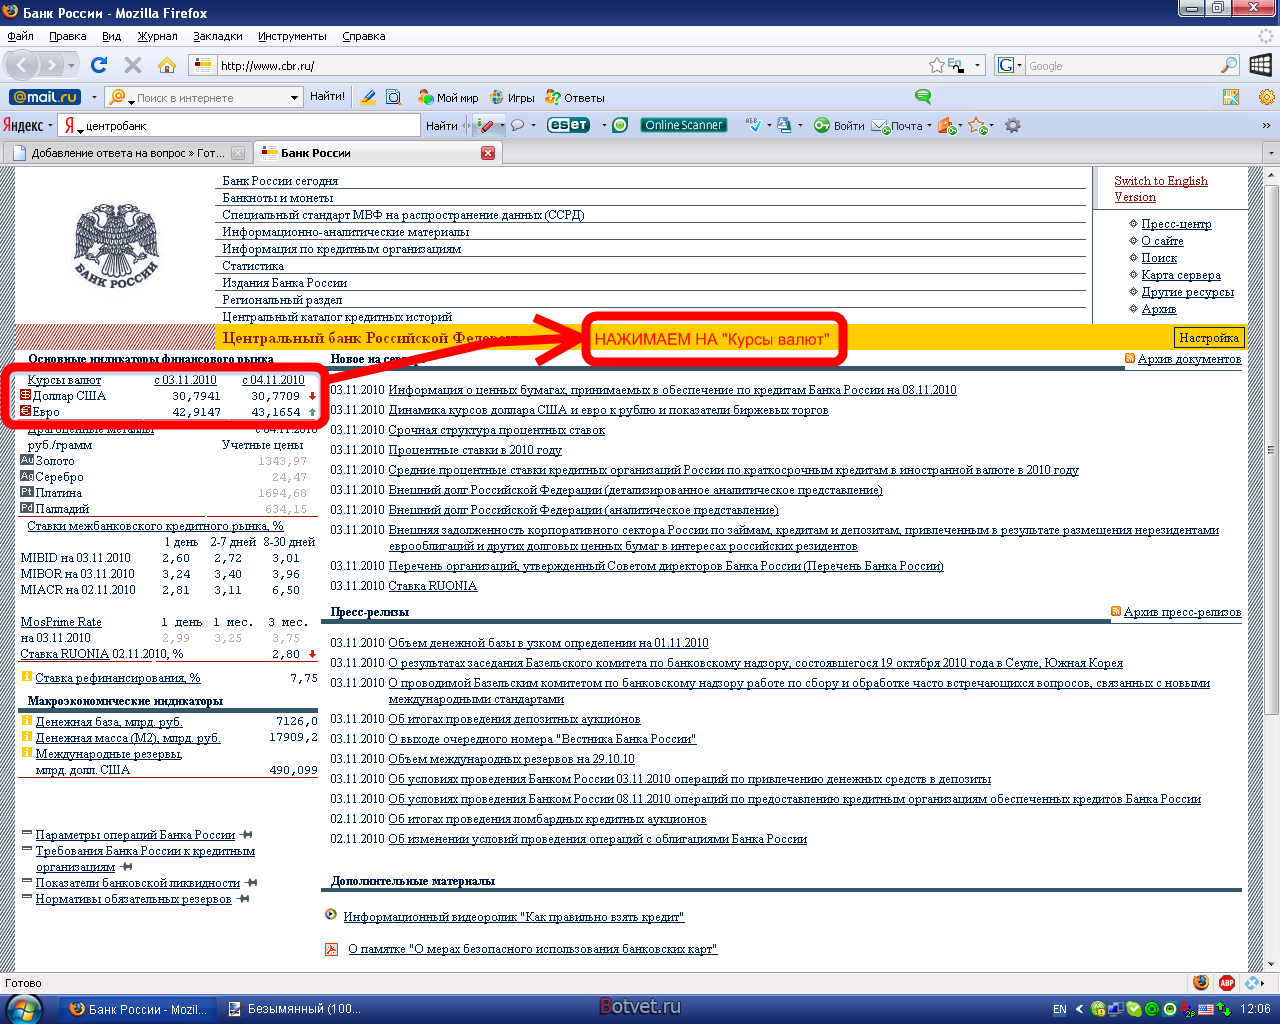1280x1024 pixels.
Task: Click Найти button on Yandex toolbar
Action: 441,125
